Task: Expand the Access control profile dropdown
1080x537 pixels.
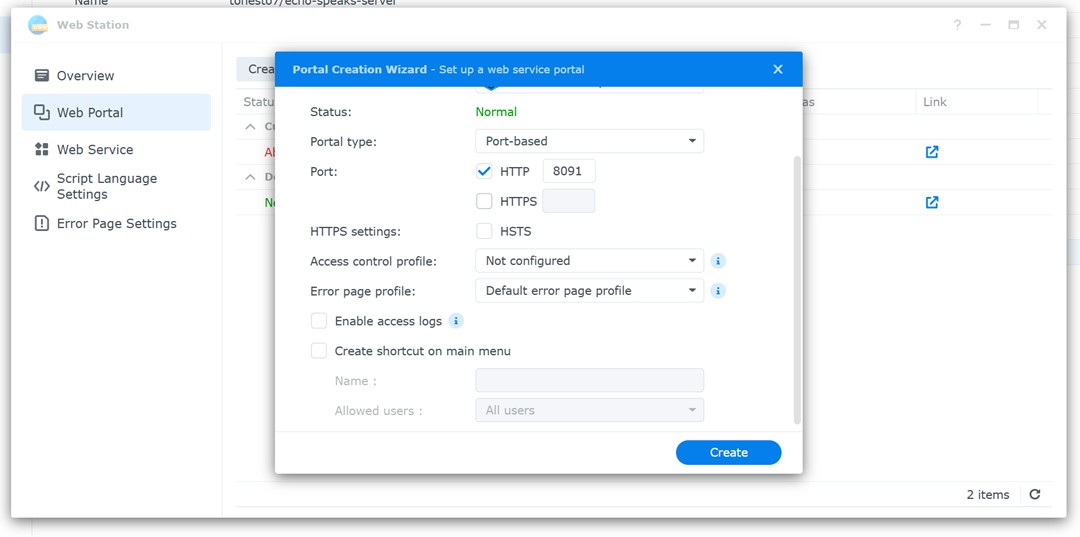Action: (x=589, y=261)
